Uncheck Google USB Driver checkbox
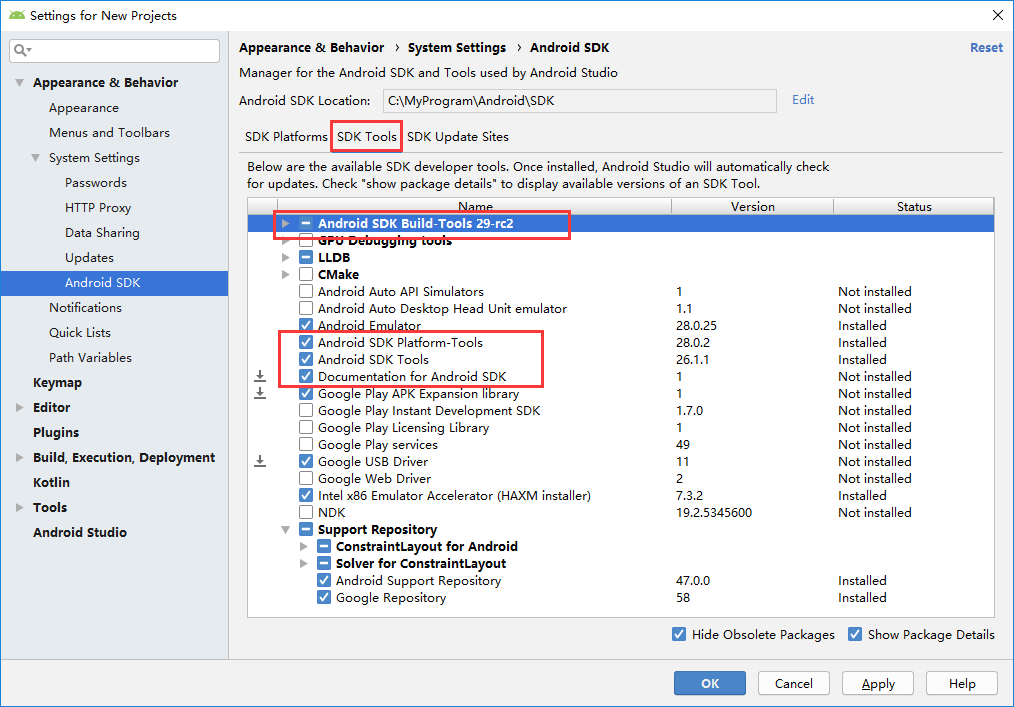Viewport: 1014px width, 707px height. 306,461
